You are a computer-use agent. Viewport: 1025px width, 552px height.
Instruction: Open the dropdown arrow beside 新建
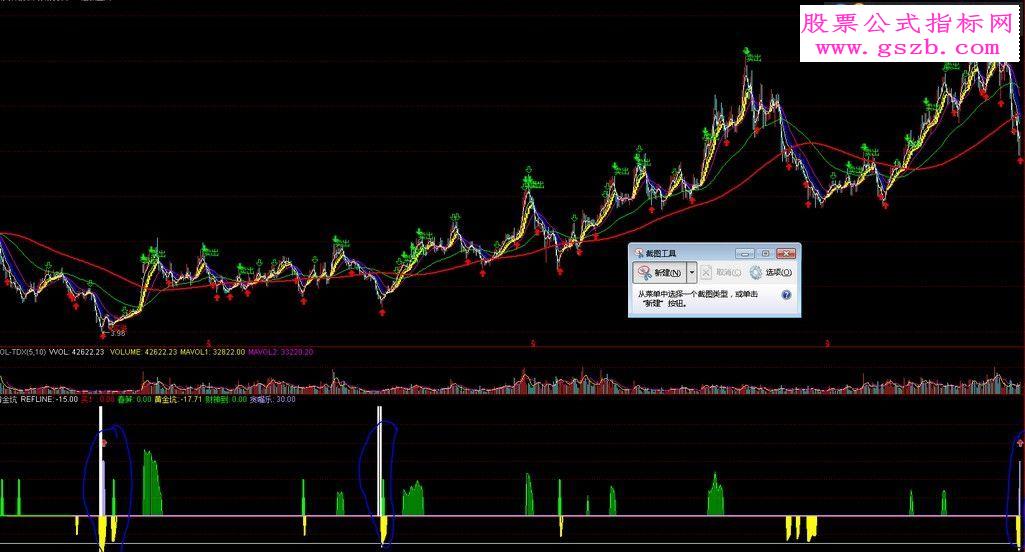(692, 273)
